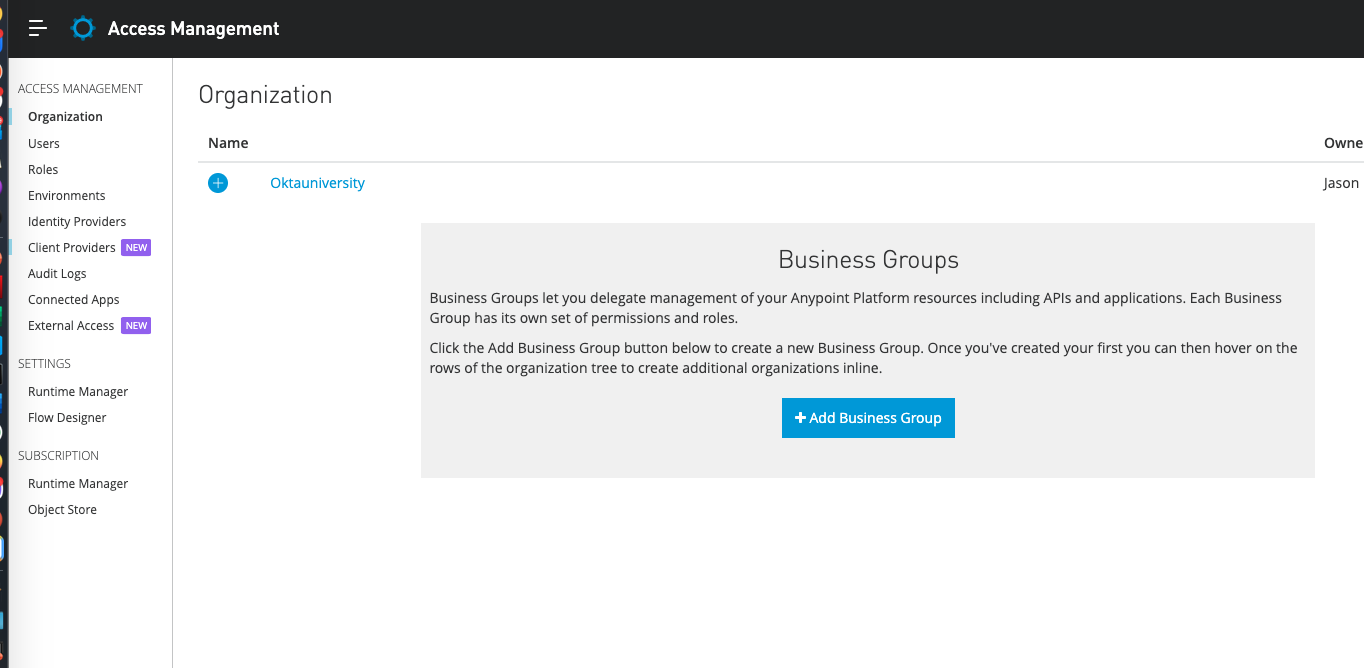This screenshot has height=668, width=1364.
Task: Click the Anypoint Access Management logo
Action: click(x=83, y=28)
